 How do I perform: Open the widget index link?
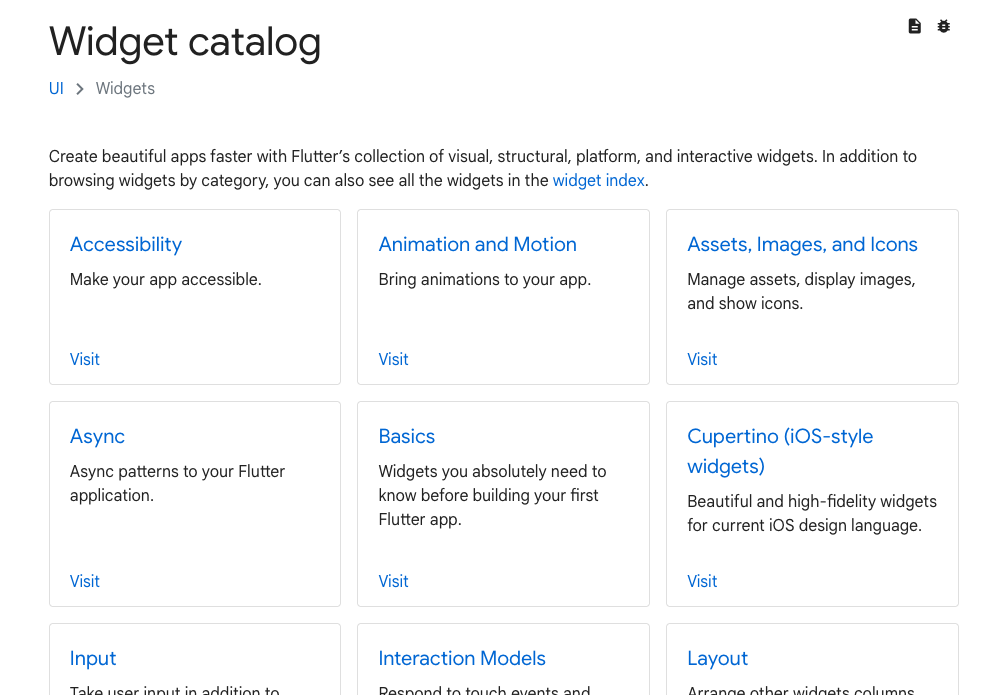coord(598,180)
